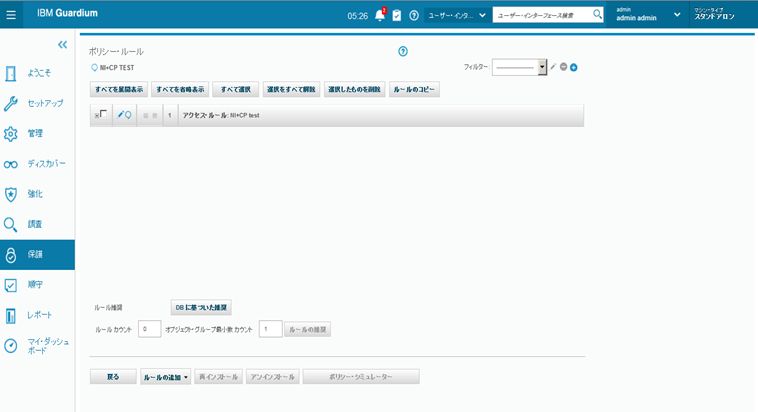Click the ルールのコピー button

coord(414,89)
